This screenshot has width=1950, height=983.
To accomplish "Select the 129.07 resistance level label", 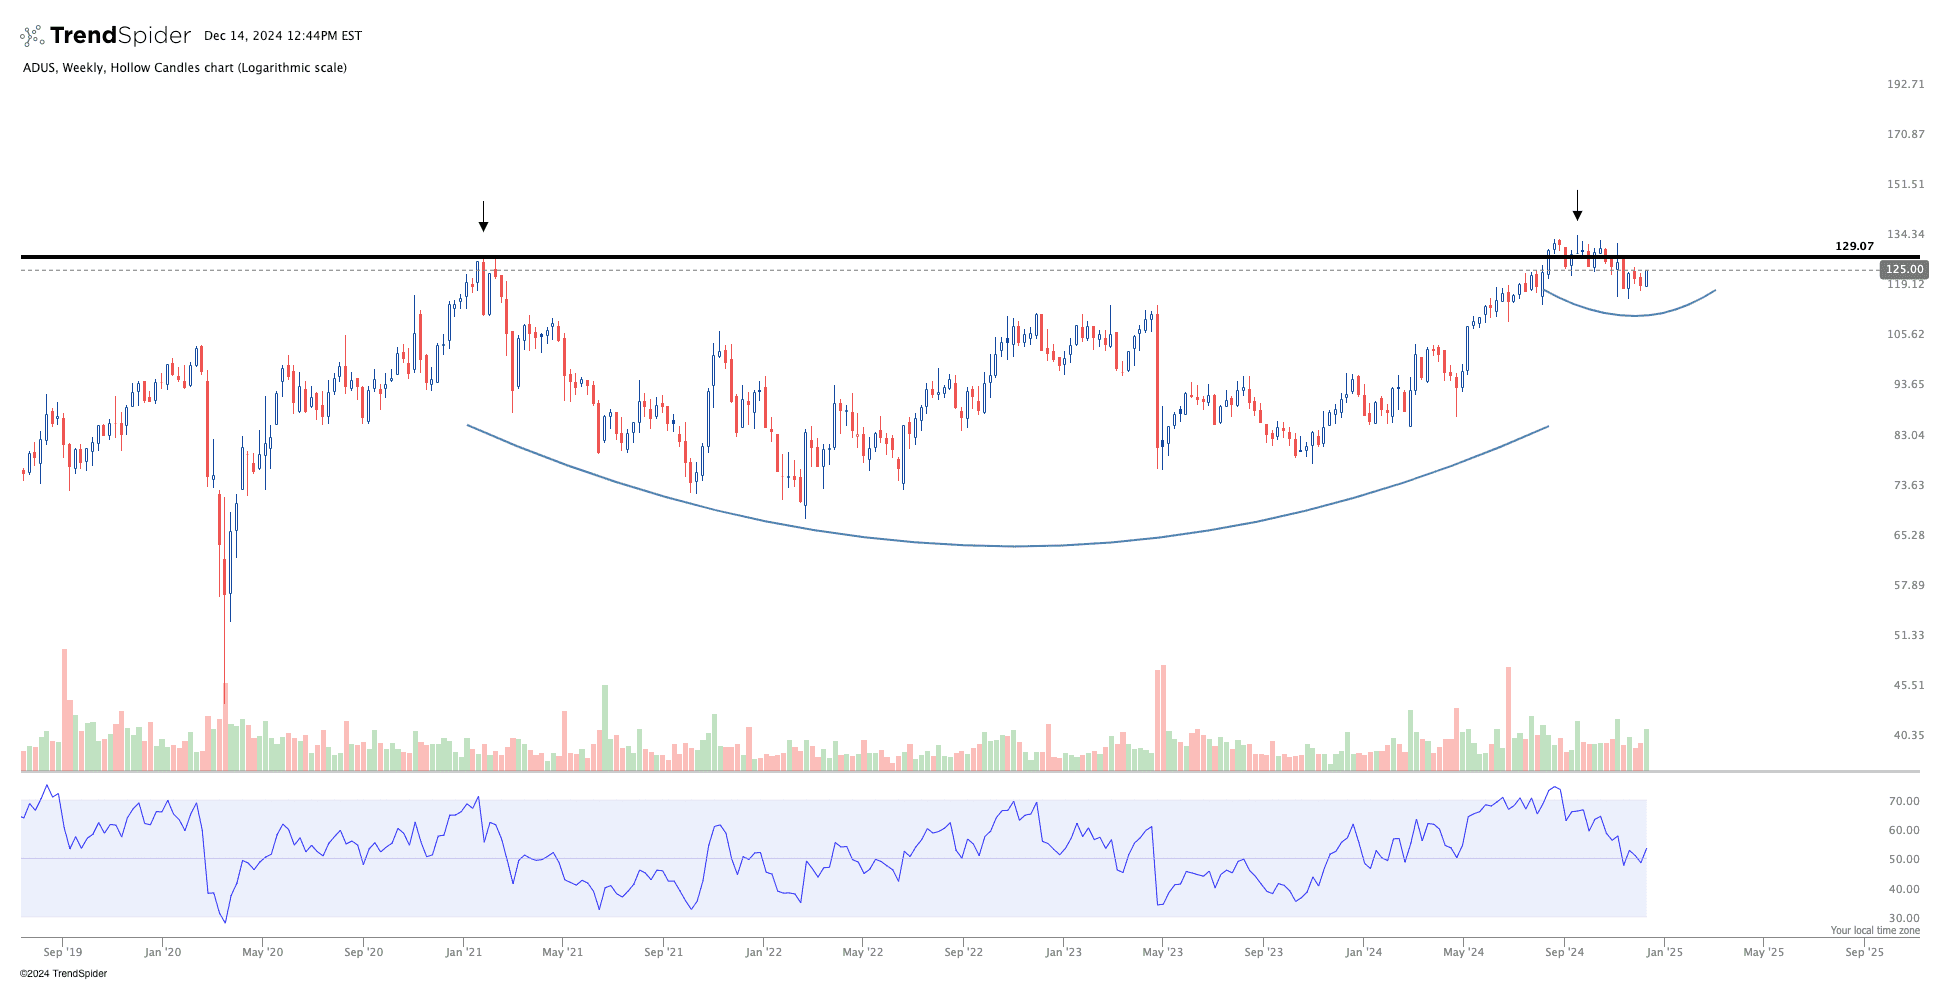I will [x=1854, y=246].
